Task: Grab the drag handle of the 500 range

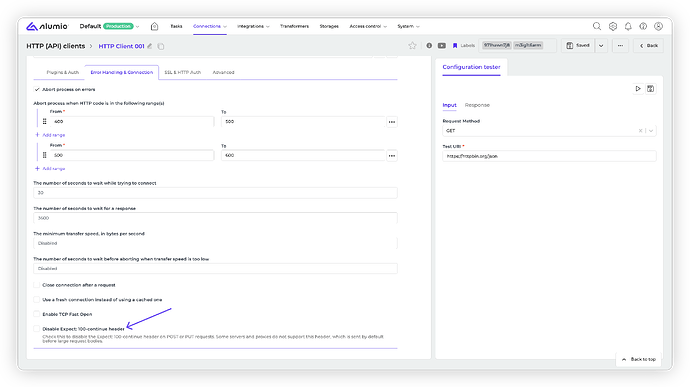Action: tap(44, 155)
